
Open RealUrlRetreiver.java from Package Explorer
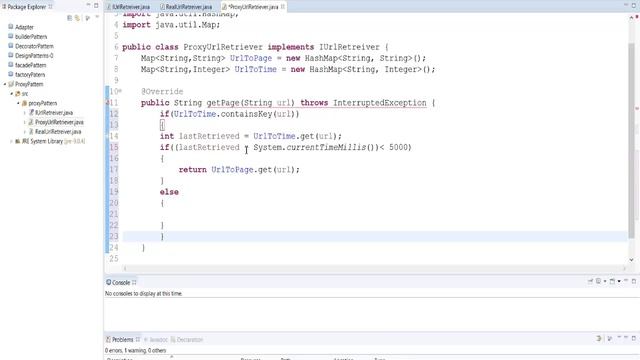58,132
